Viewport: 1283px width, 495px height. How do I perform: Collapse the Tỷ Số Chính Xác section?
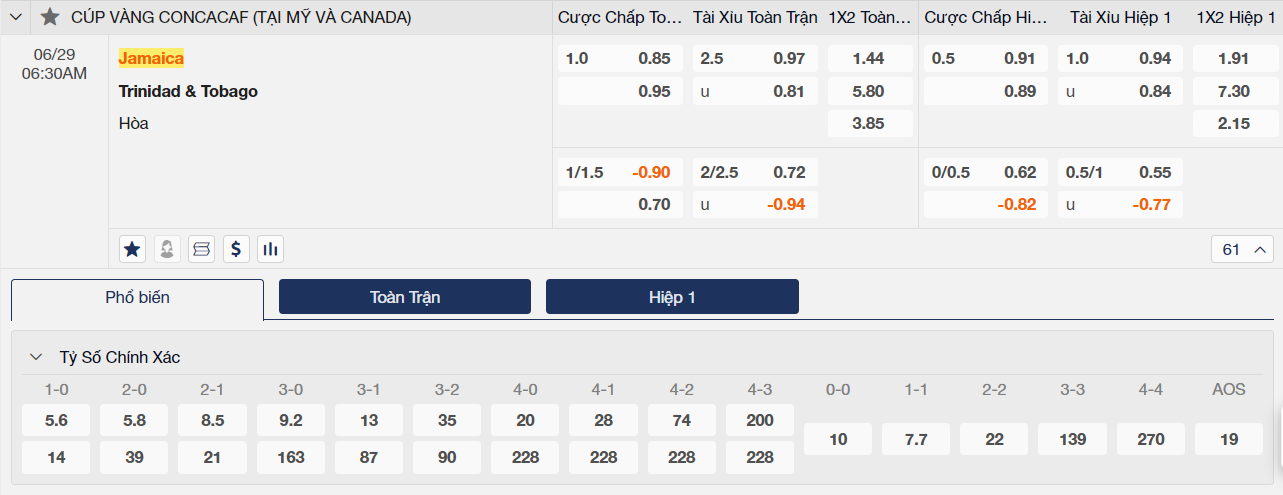(36, 357)
